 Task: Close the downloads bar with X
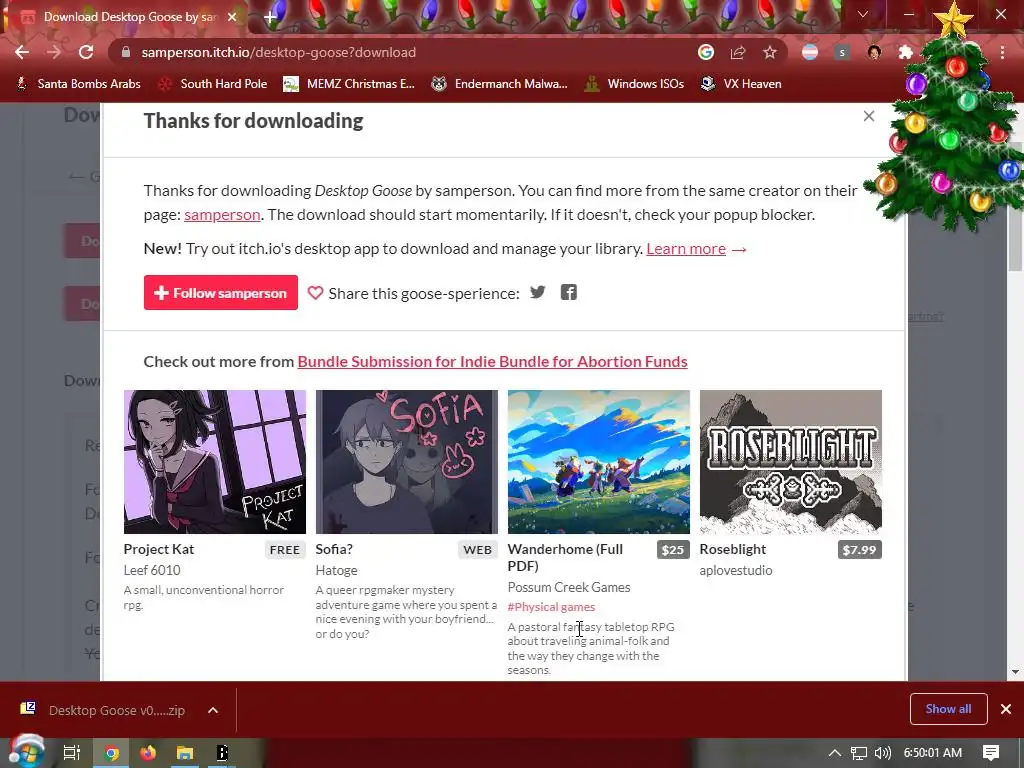pyautogui.click(x=1006, y=709)
